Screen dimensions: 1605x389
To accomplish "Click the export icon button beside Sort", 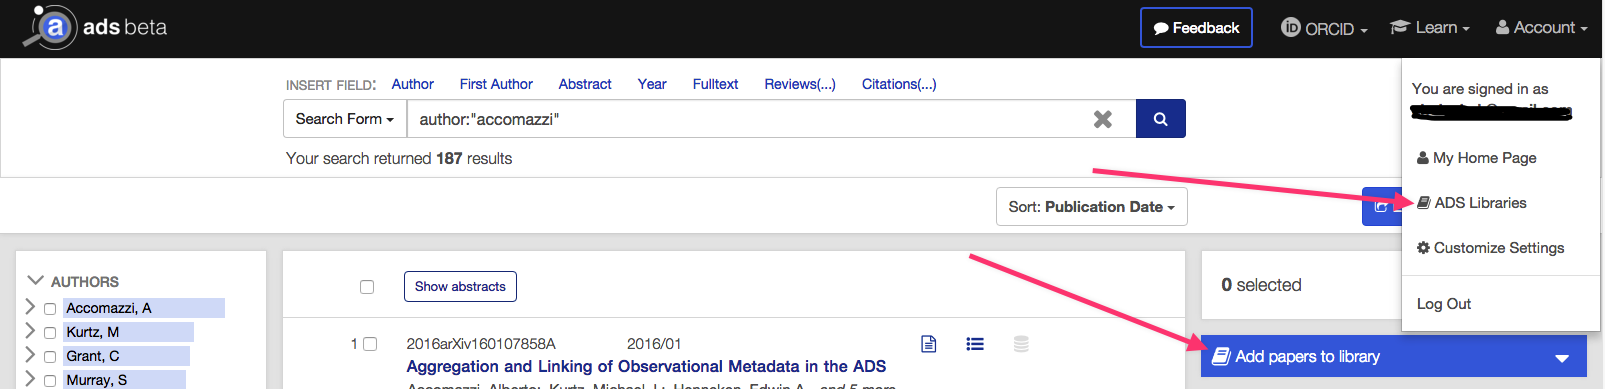I will [x=1381, y=206].
